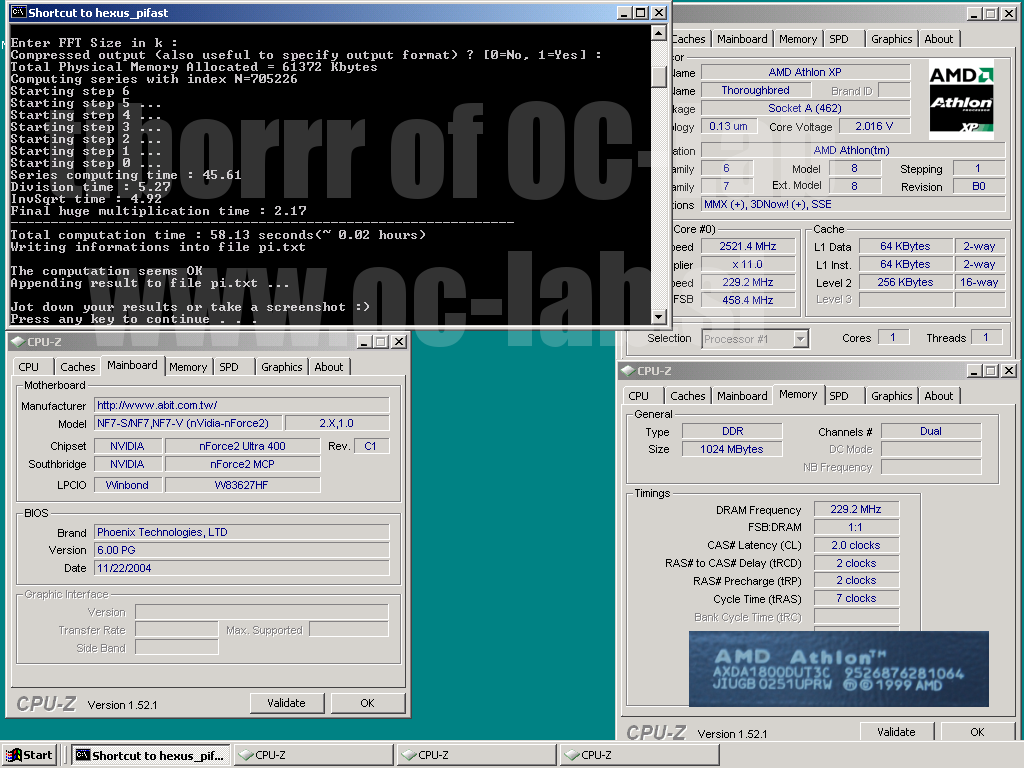
Task: Click the first CPU-Z taskbar button
Action: 314,755
